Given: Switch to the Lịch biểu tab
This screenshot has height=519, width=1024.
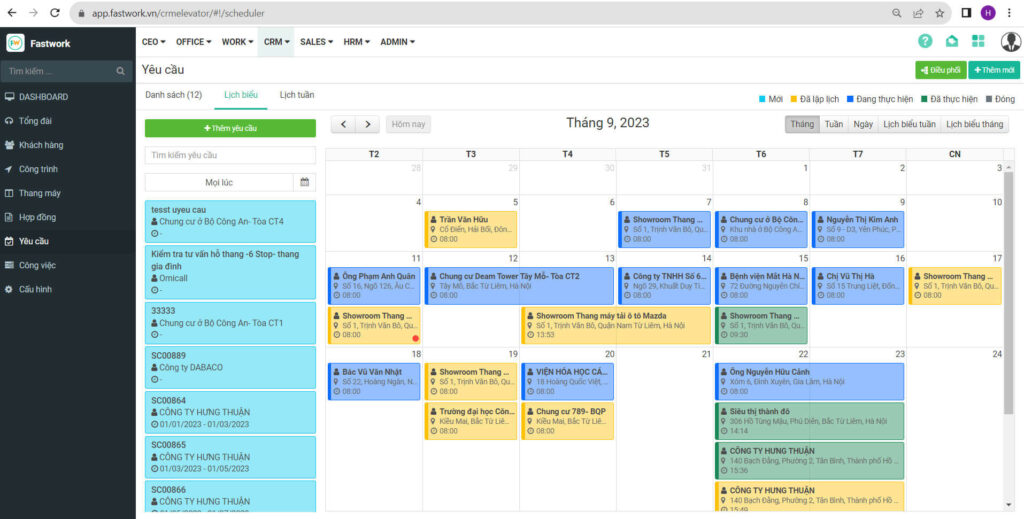Looking at the screenshot, I should (240, 95).
